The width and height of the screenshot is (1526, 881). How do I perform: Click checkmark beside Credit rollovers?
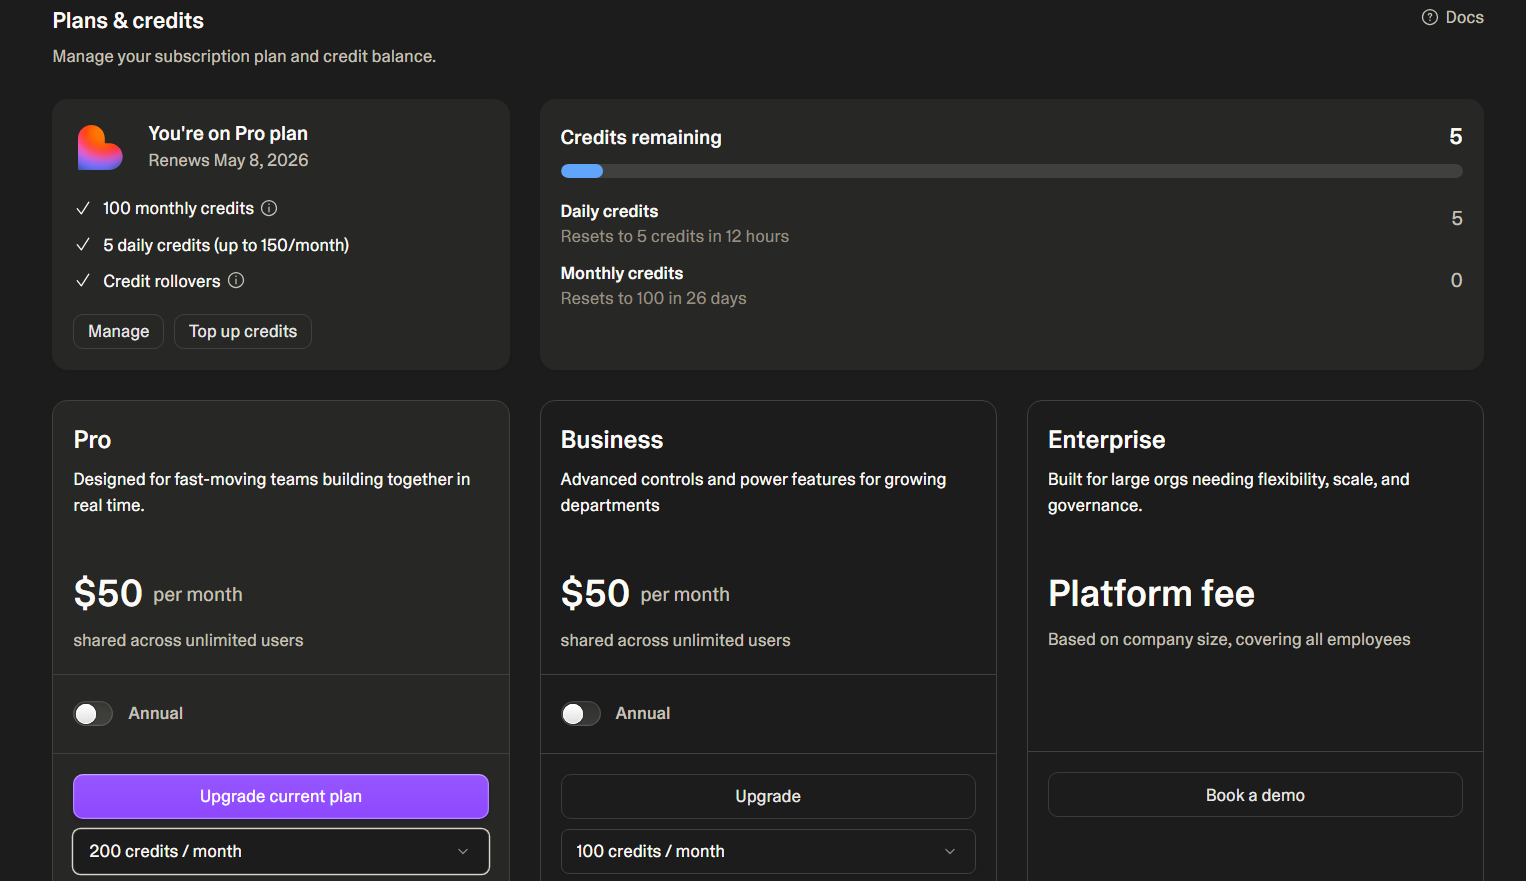point(83,281)
